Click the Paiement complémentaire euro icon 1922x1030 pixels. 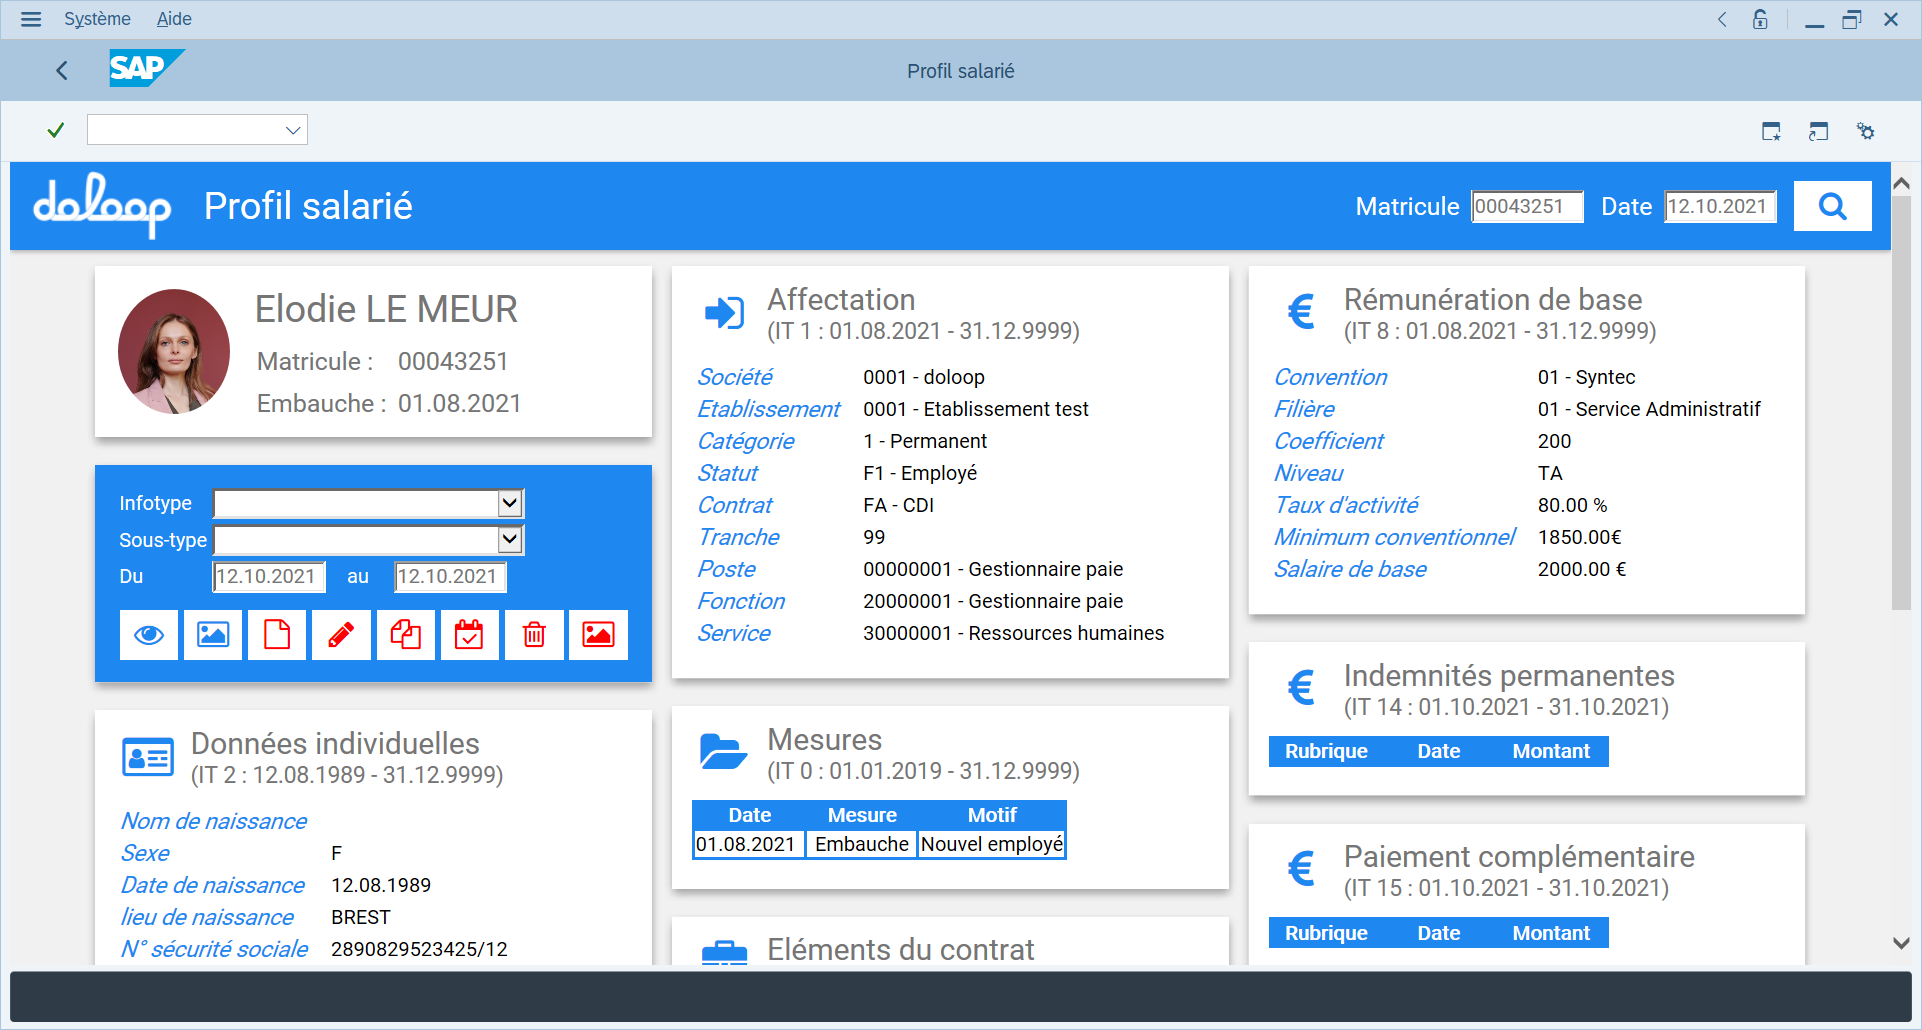(1300, 868)
